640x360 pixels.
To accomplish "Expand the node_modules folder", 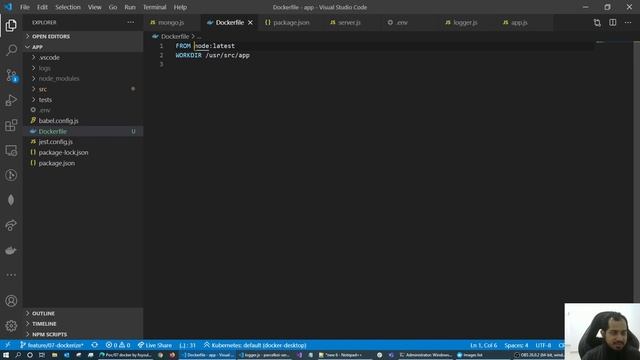I will click(x=83, y=78).
